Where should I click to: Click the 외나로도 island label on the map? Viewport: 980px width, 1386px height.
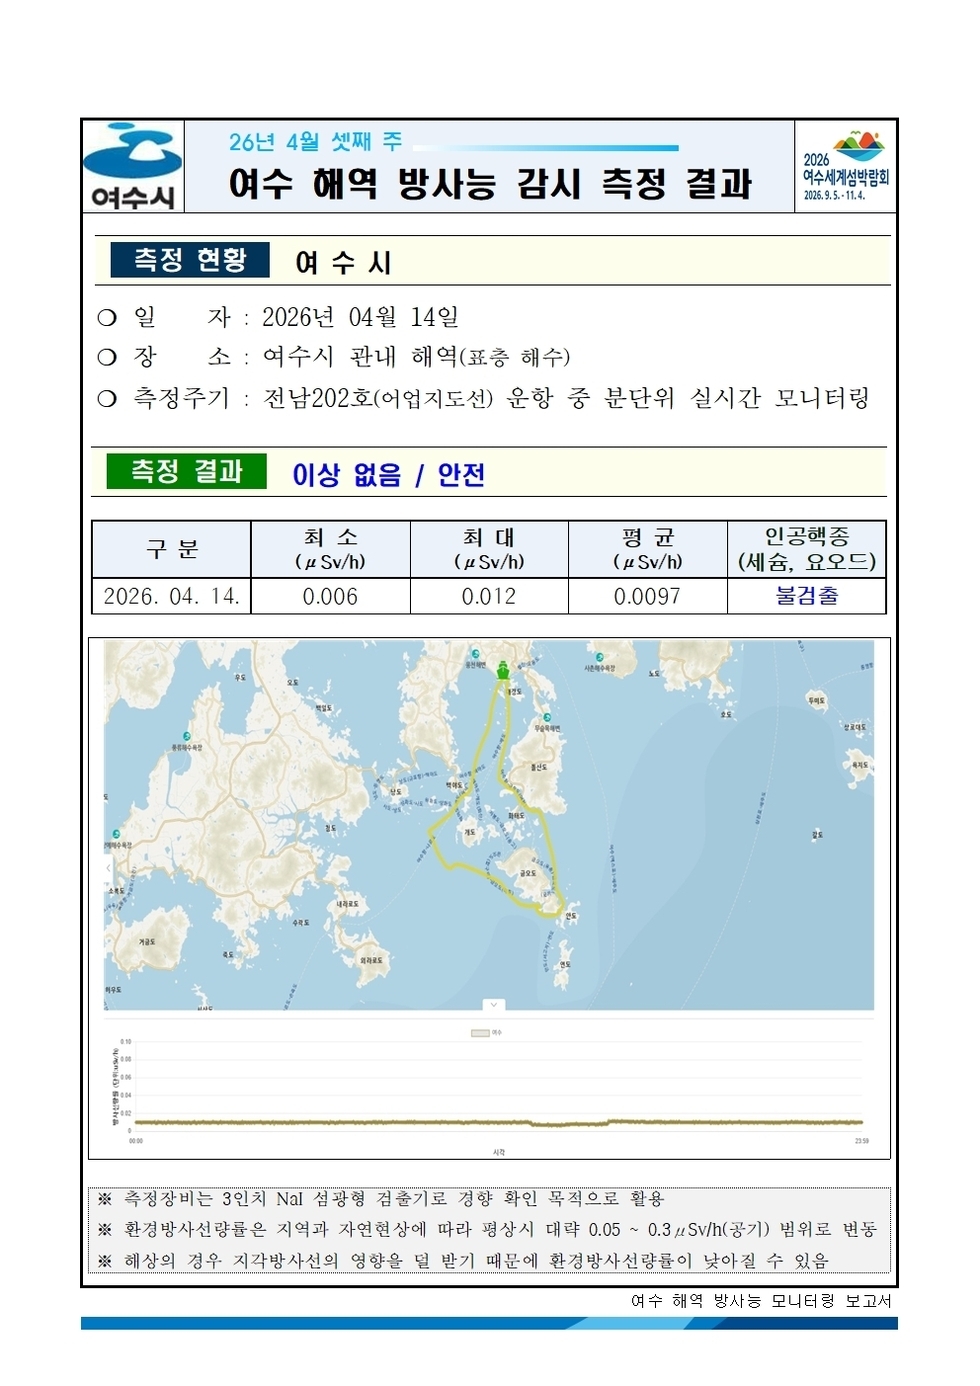click(371, 960)
